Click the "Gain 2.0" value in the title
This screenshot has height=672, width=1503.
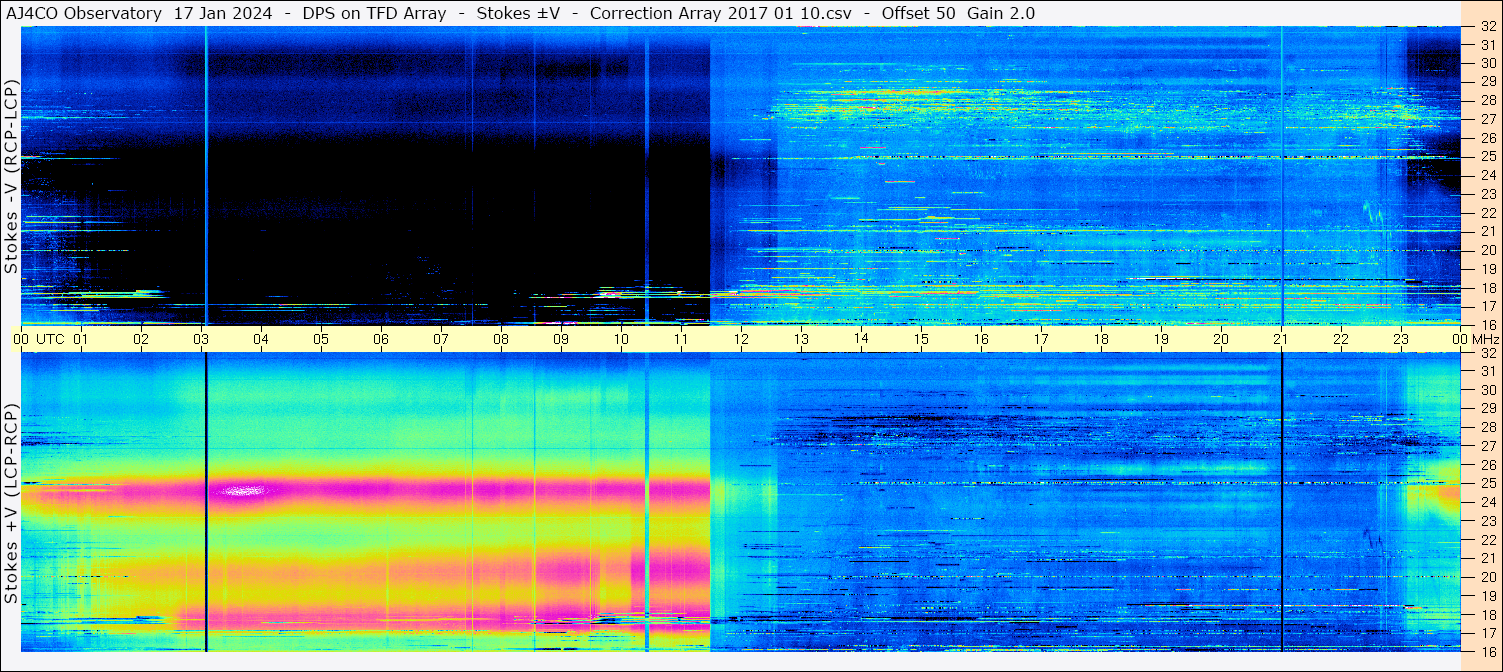1001,13
